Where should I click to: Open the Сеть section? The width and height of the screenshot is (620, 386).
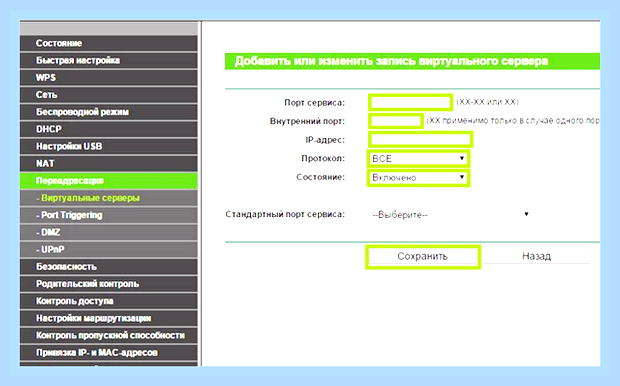pos(109,95)
